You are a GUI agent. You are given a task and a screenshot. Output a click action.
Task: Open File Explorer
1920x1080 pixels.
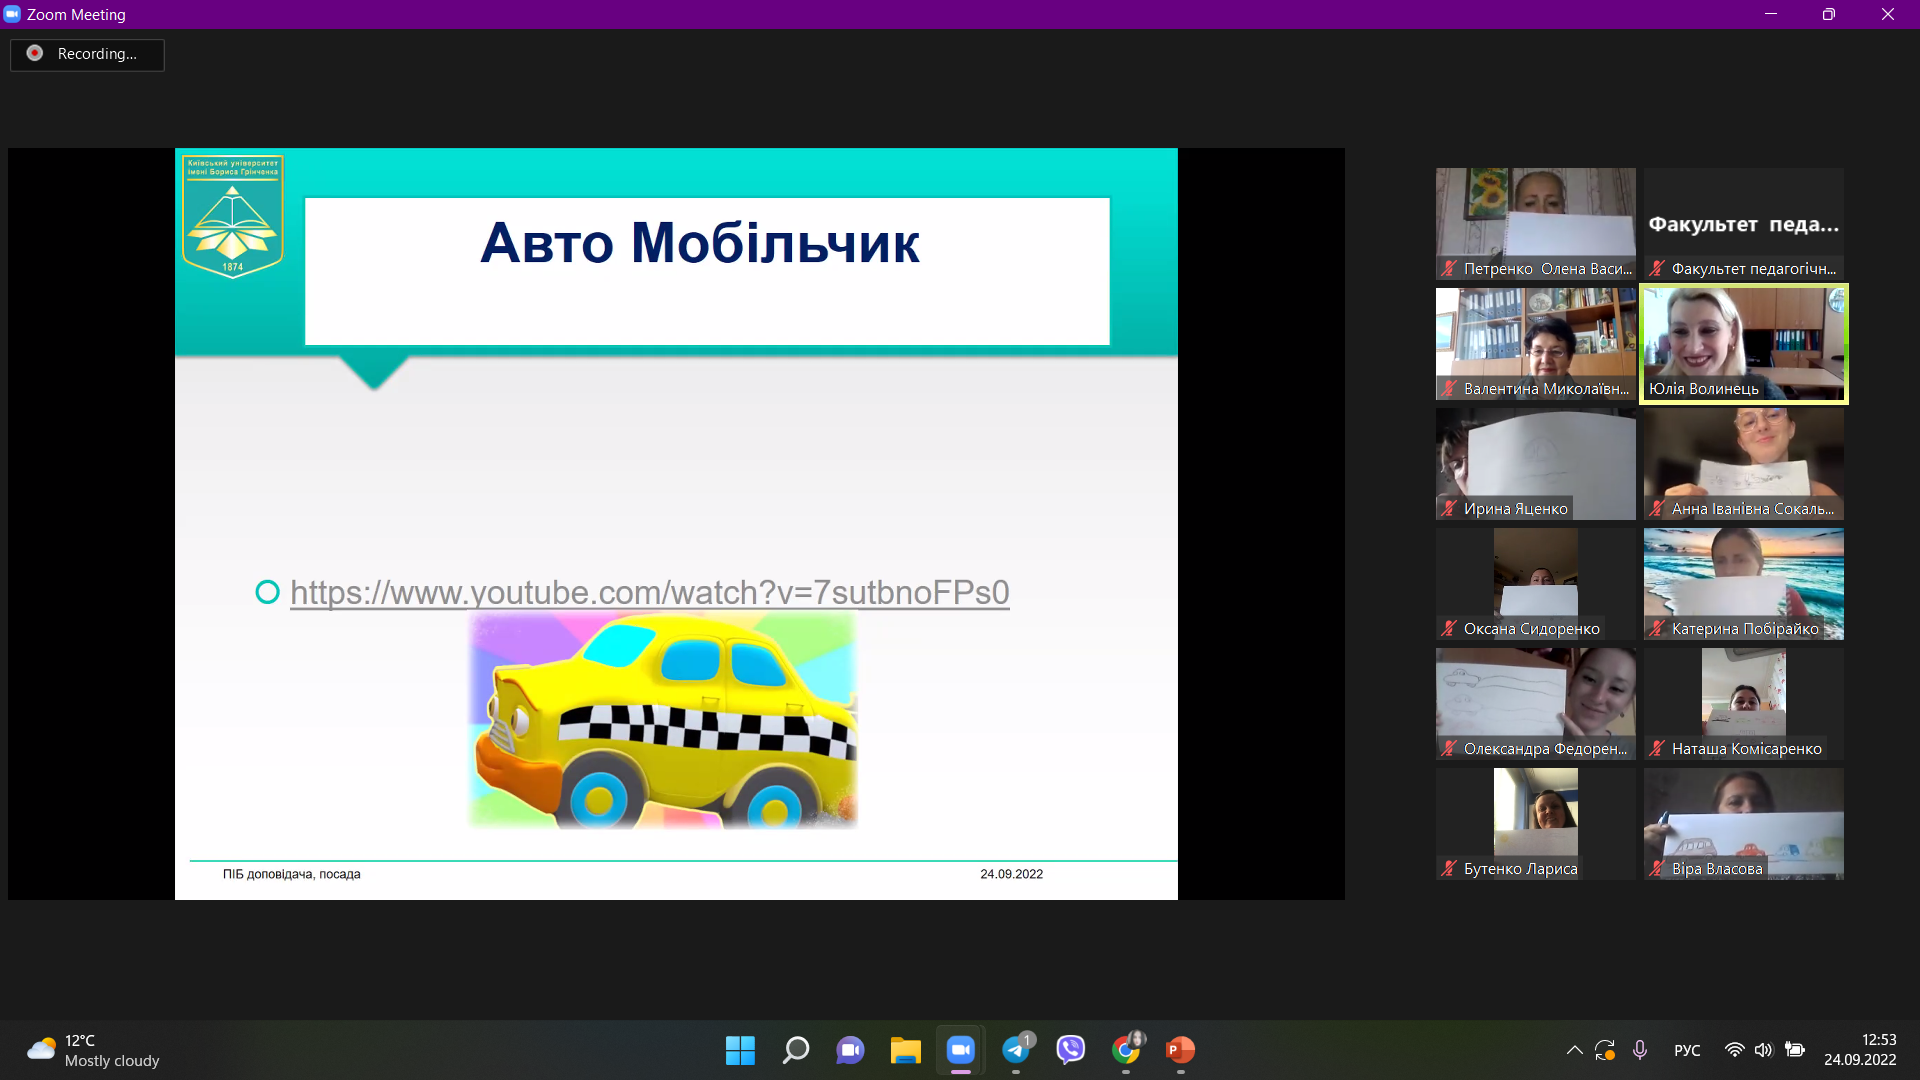[905, 1051]
